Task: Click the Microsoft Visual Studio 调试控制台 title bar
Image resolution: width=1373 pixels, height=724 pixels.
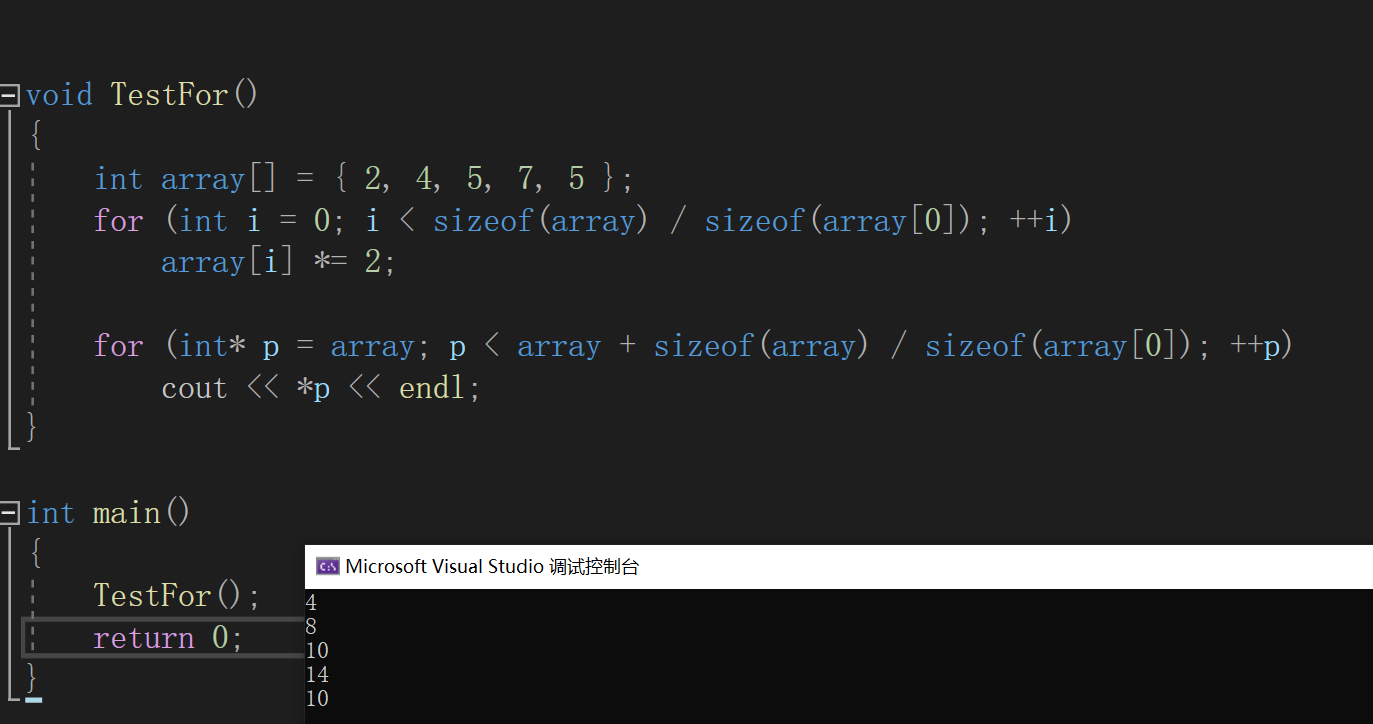Action: pos(700,566)
